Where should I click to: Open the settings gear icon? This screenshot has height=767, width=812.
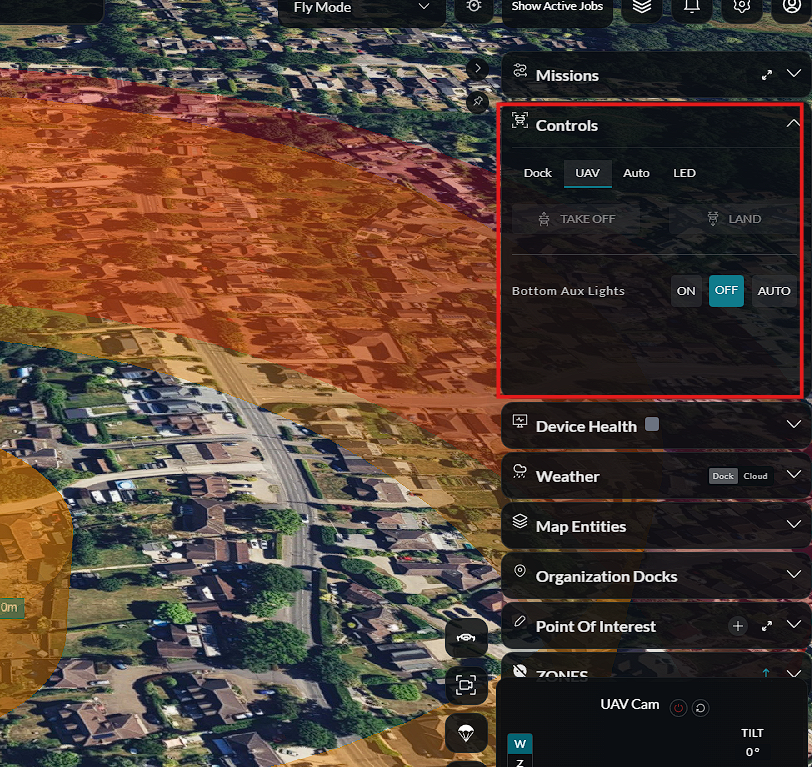pos(742,7)
